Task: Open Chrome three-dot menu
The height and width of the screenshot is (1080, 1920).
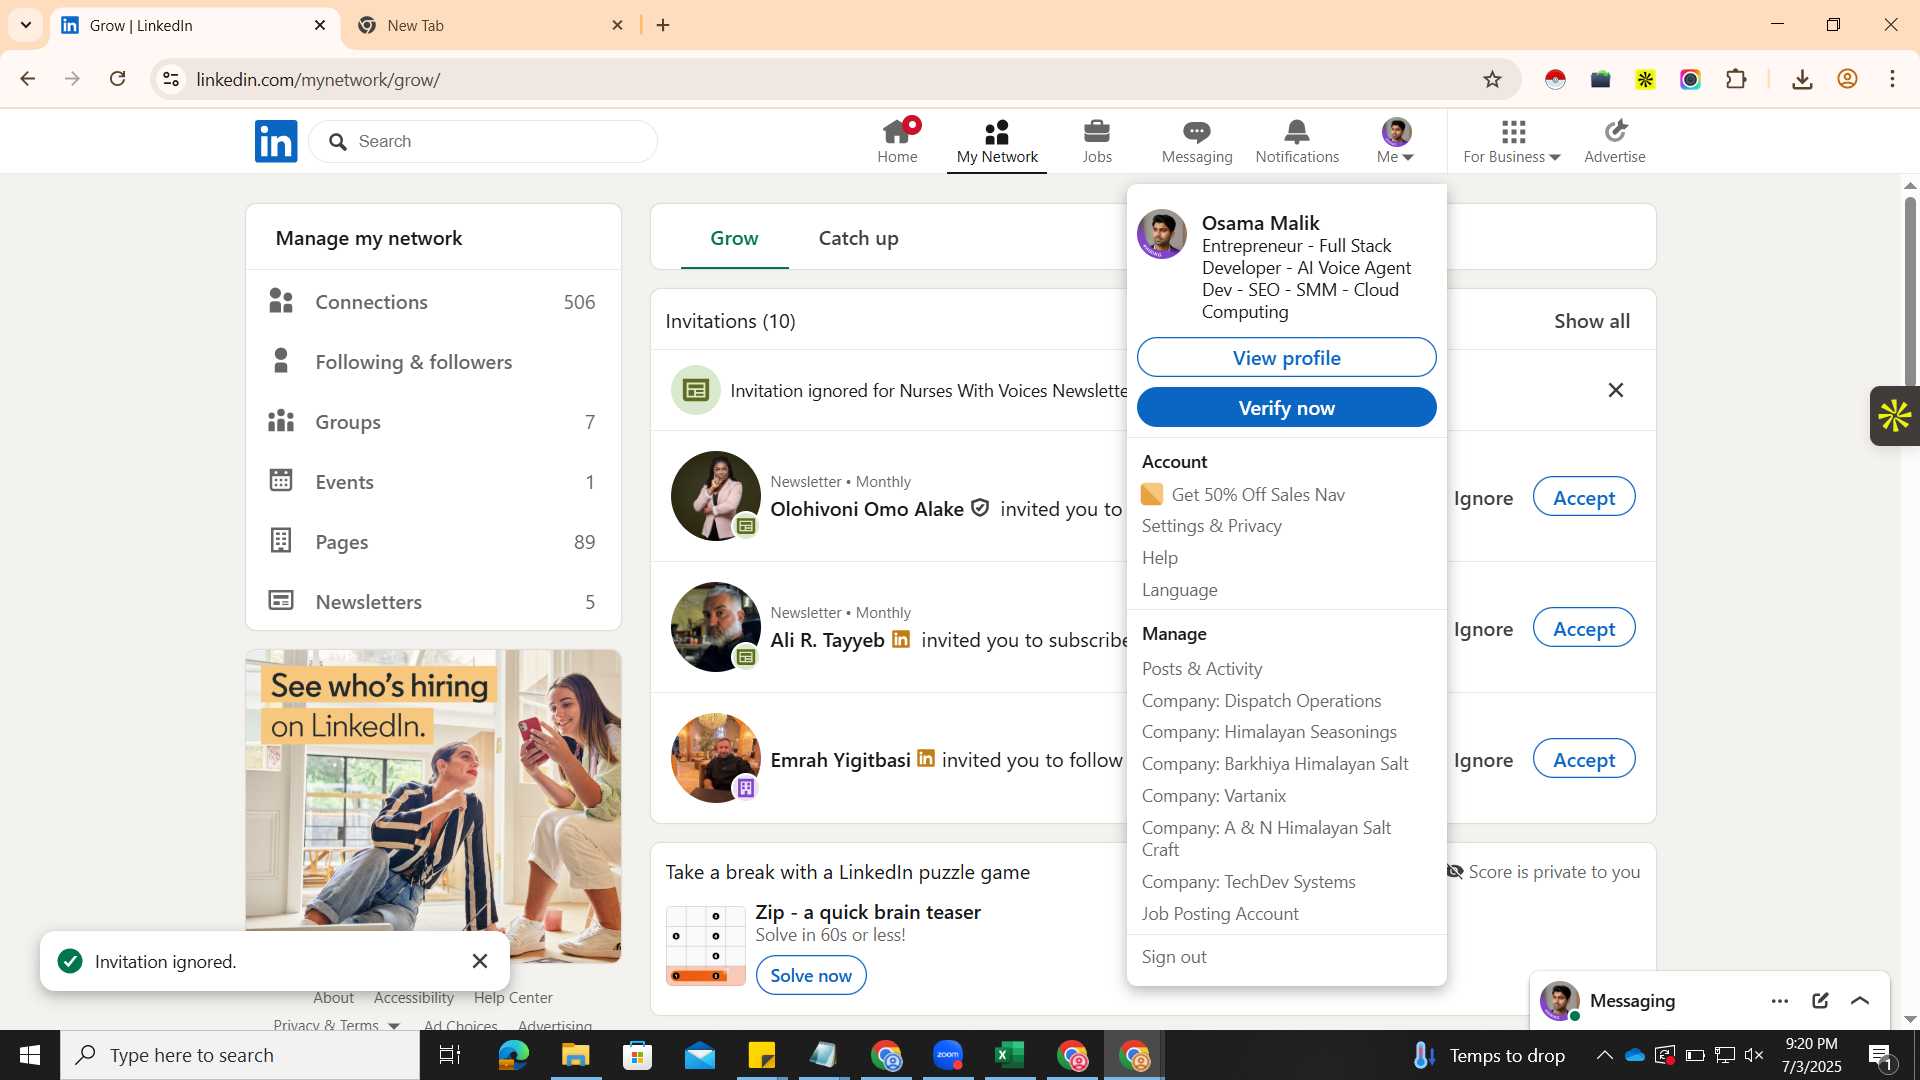Action: (1892, 79)
